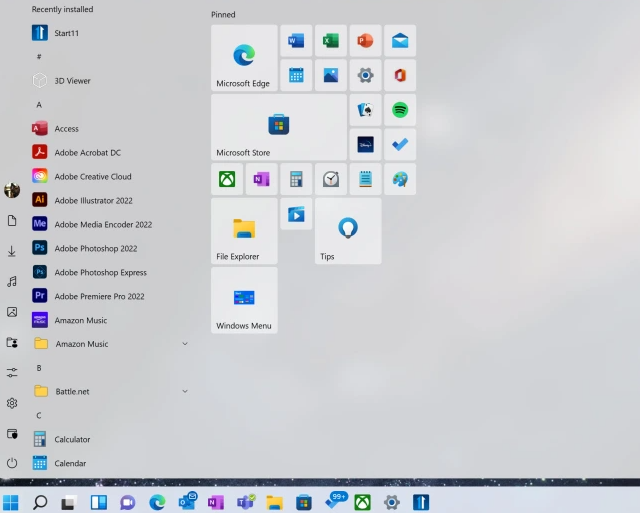Select the letter B section header
This screenshot has height=513, width=640.
[x=39, y=368]
